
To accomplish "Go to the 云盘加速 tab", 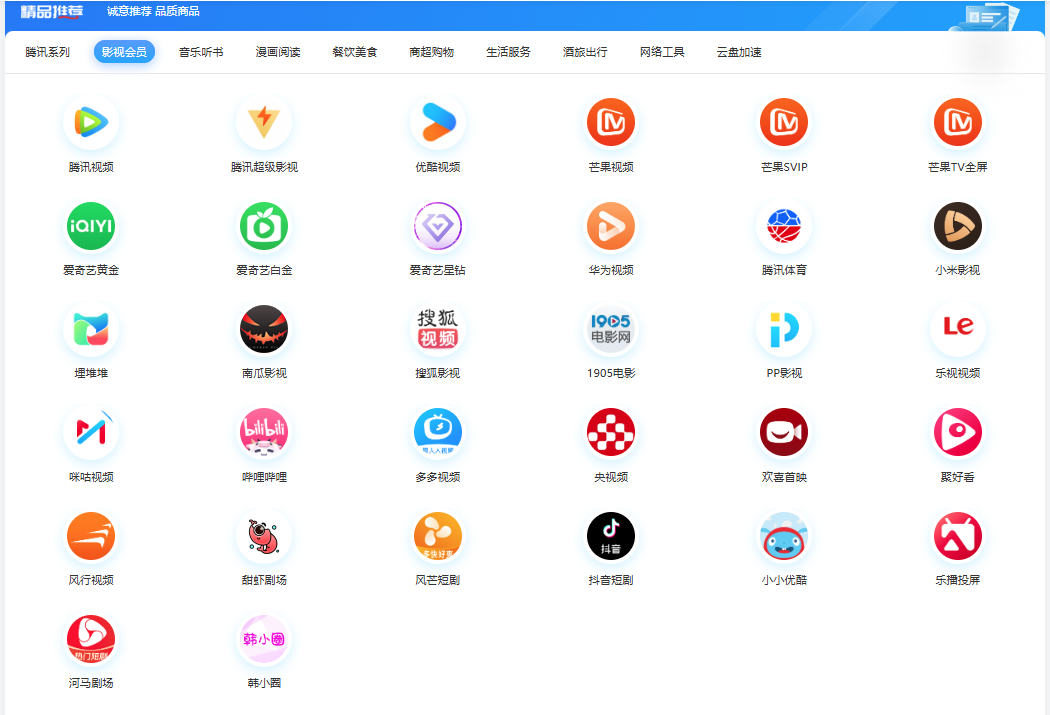I will coord(739,52).
